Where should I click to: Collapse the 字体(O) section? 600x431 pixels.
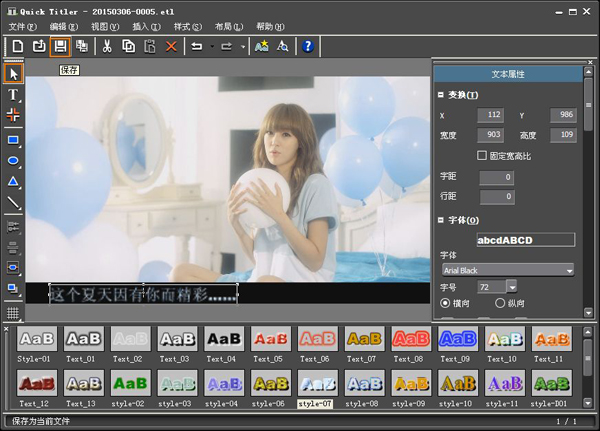[441, 220]
